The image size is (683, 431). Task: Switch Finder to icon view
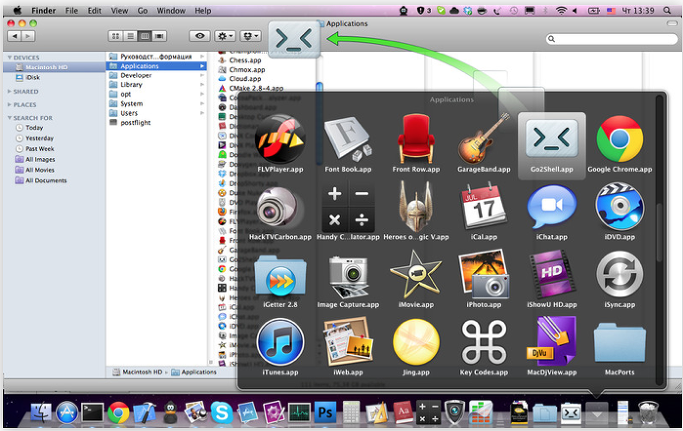(x=115, y=36)
